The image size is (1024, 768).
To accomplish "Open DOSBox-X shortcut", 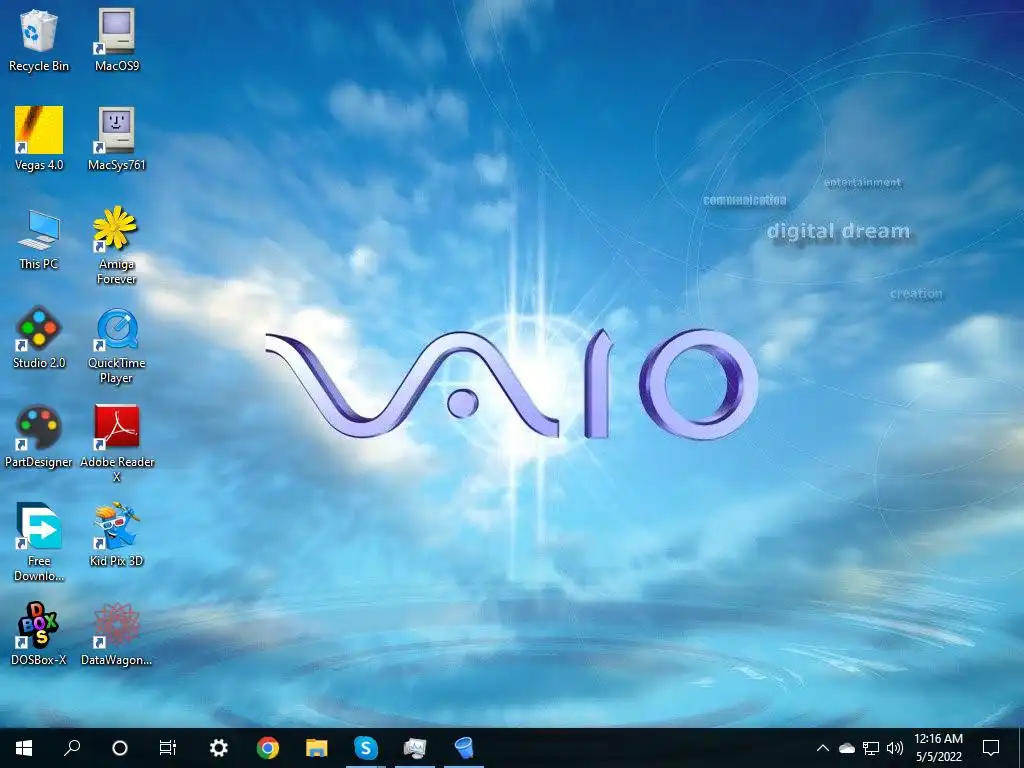I will pyautogui.click(x=39, y=634).
